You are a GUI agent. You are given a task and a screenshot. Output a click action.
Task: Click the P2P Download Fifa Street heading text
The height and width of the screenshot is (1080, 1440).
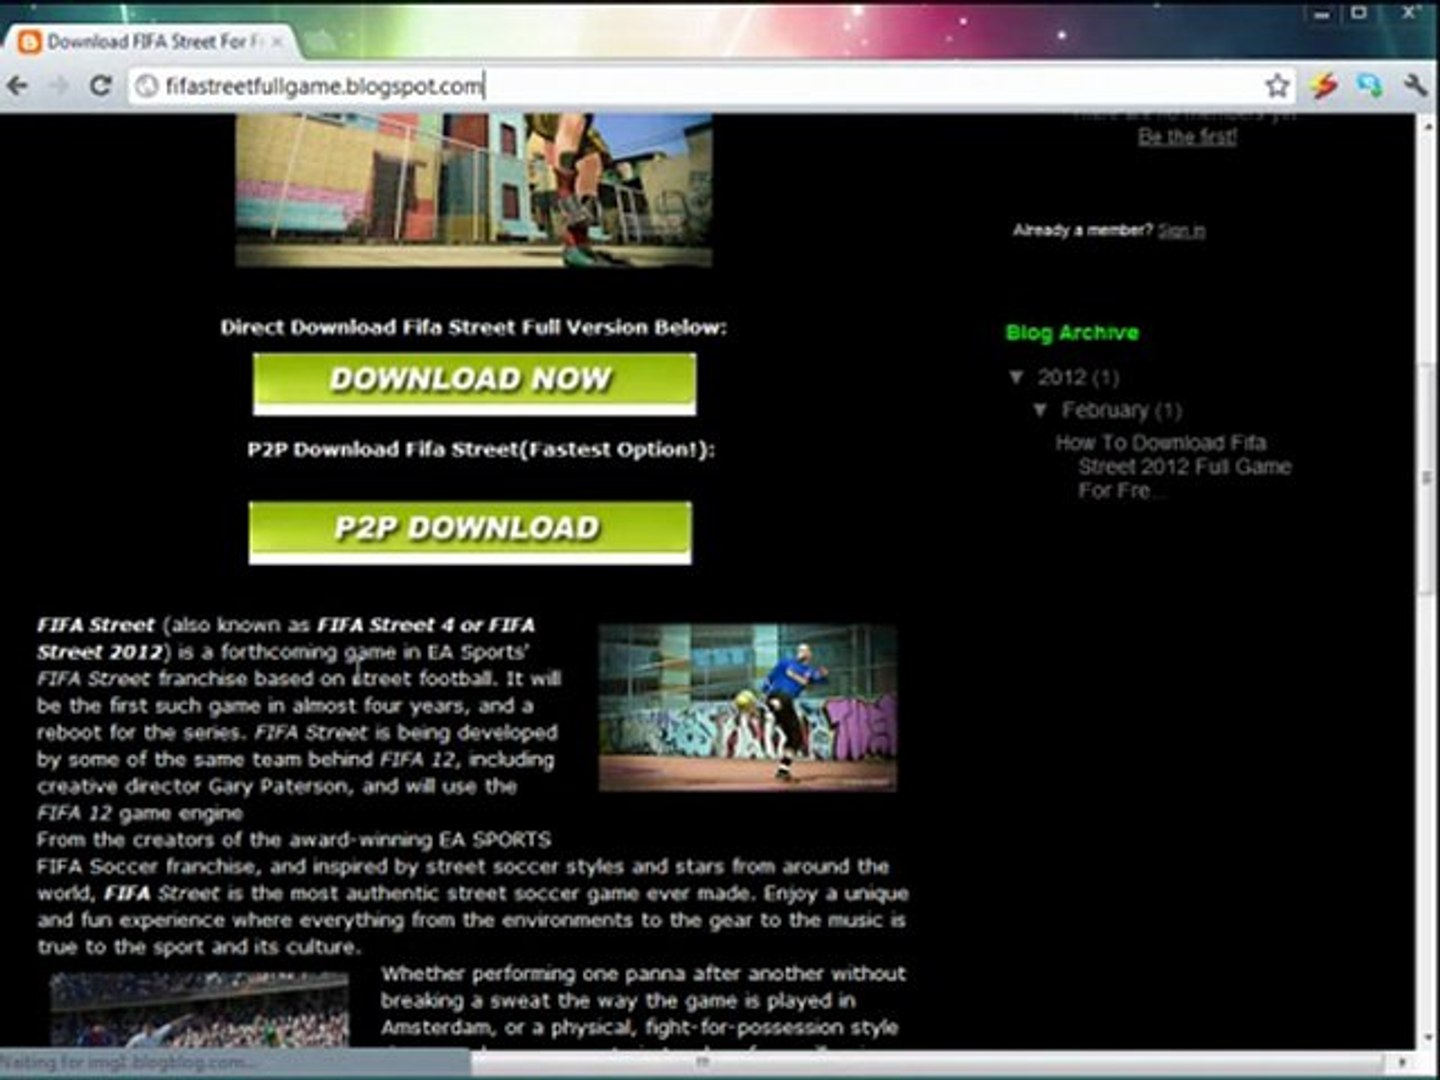tap(481, 450)
